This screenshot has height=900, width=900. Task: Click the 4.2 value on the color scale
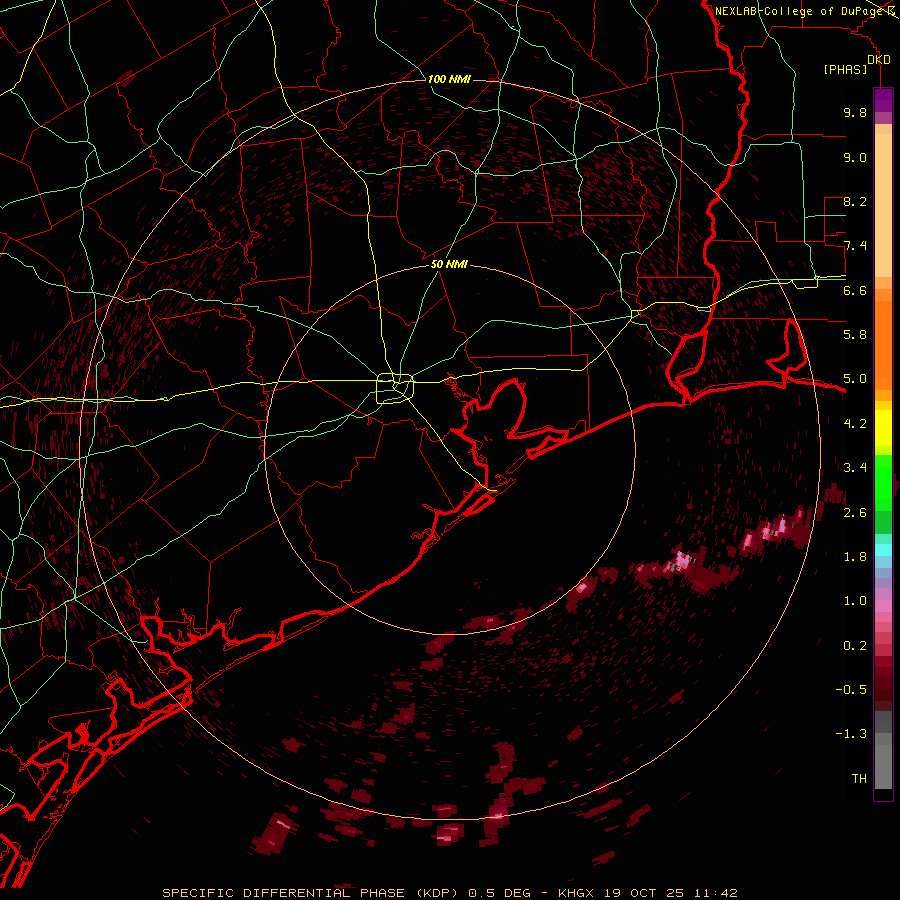pyautogui.click(x=855, y=424)
